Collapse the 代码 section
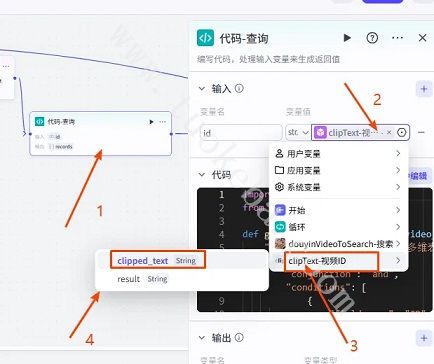Image resolution: width=434 pixels, height=364 pixels. pos(202,174)
